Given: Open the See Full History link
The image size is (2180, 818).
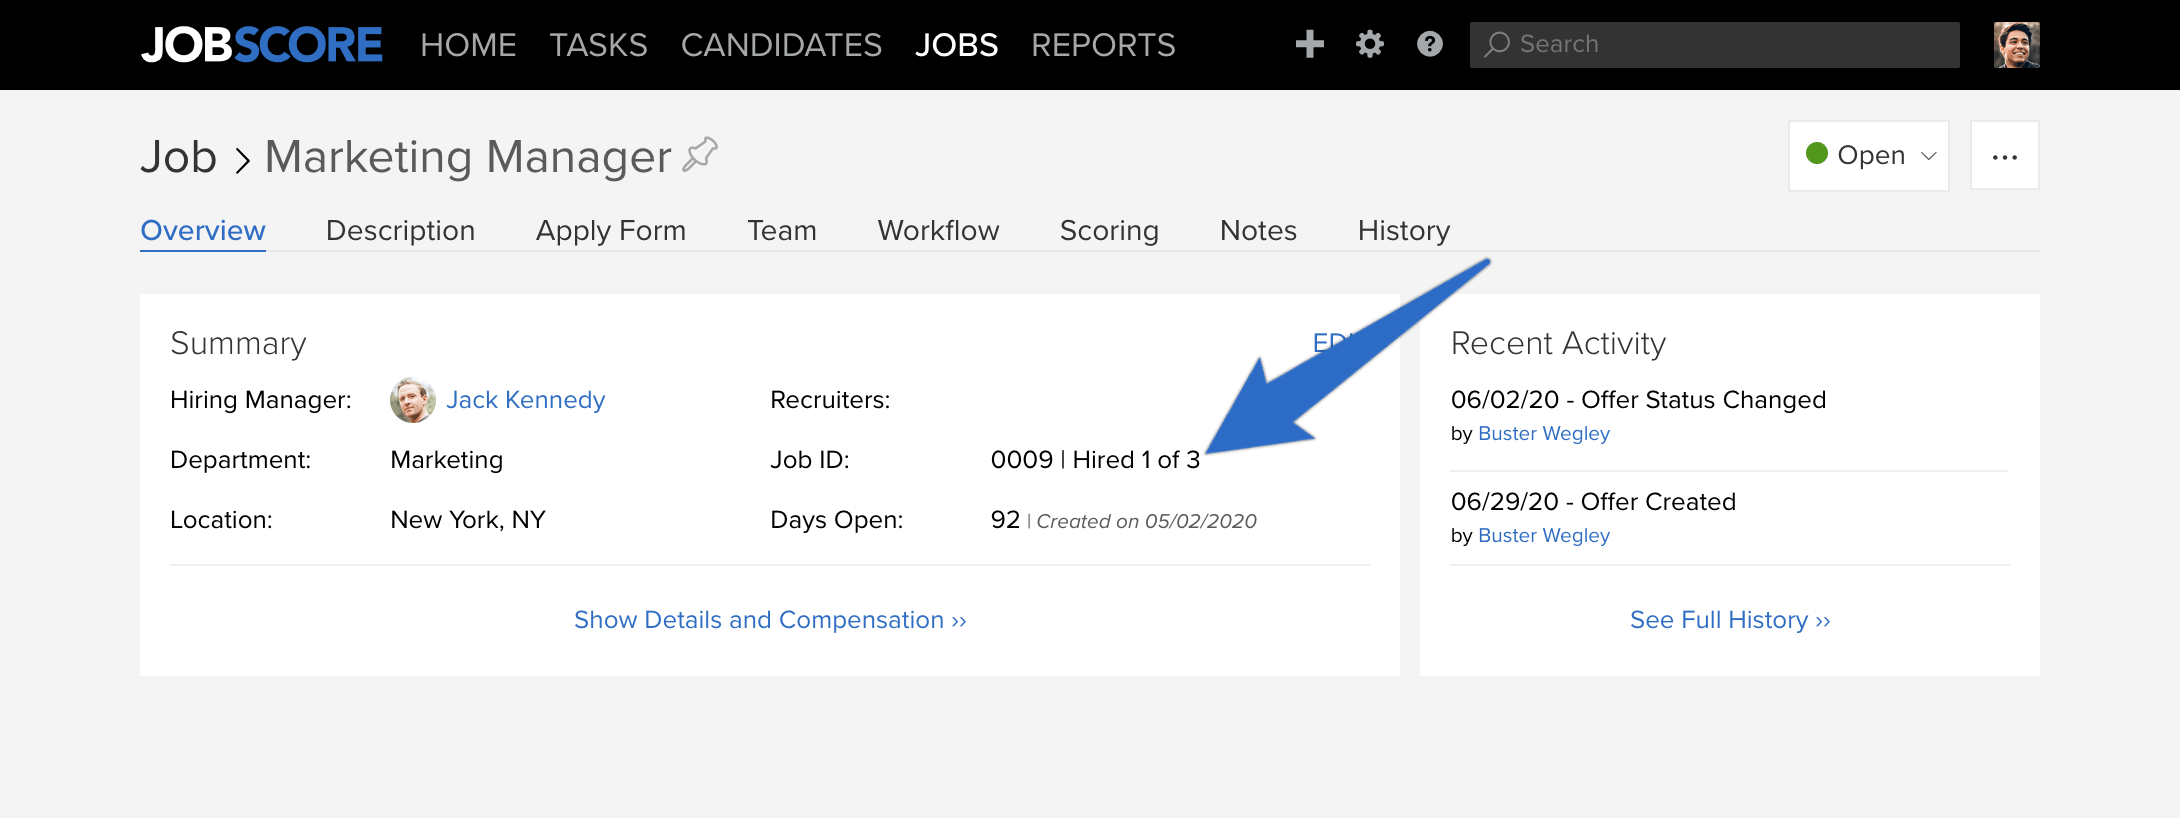Looking at the screenshot, I should click(1730, 620).
